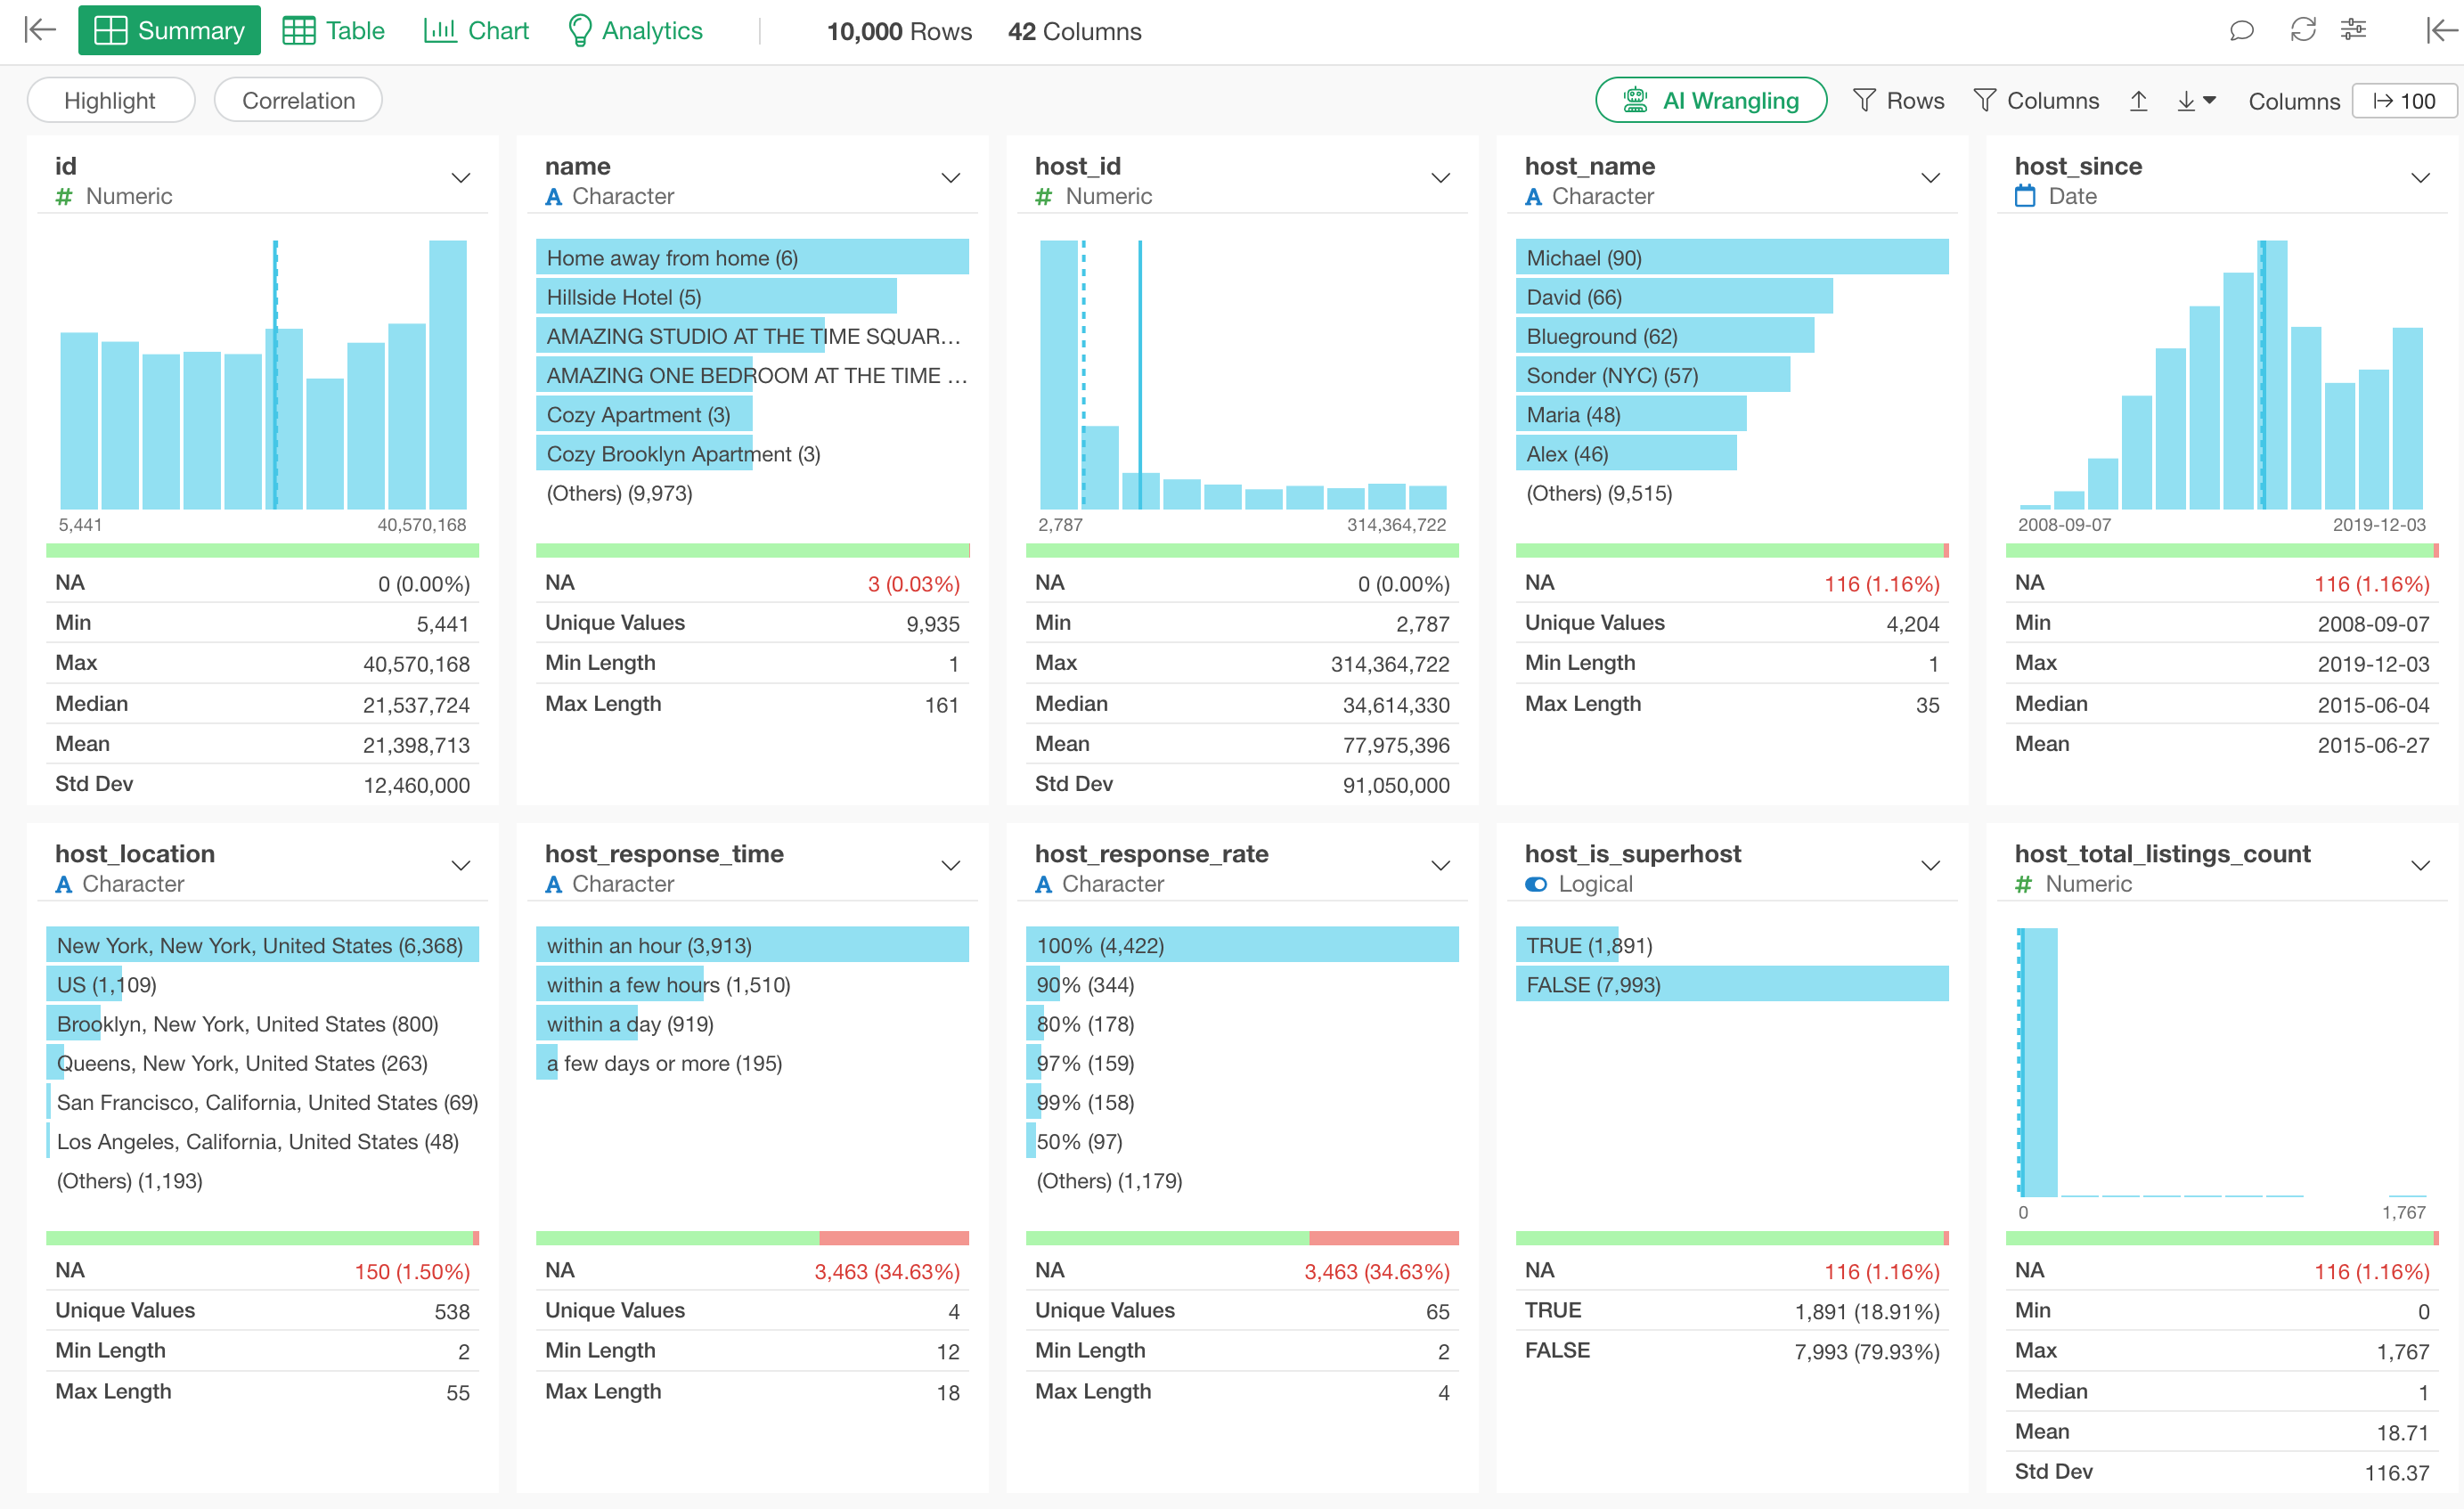Expand the name column dropdown chevron
Image resolution: width=2464 pixels, height=1509 pixels.
tap(950, 179)
